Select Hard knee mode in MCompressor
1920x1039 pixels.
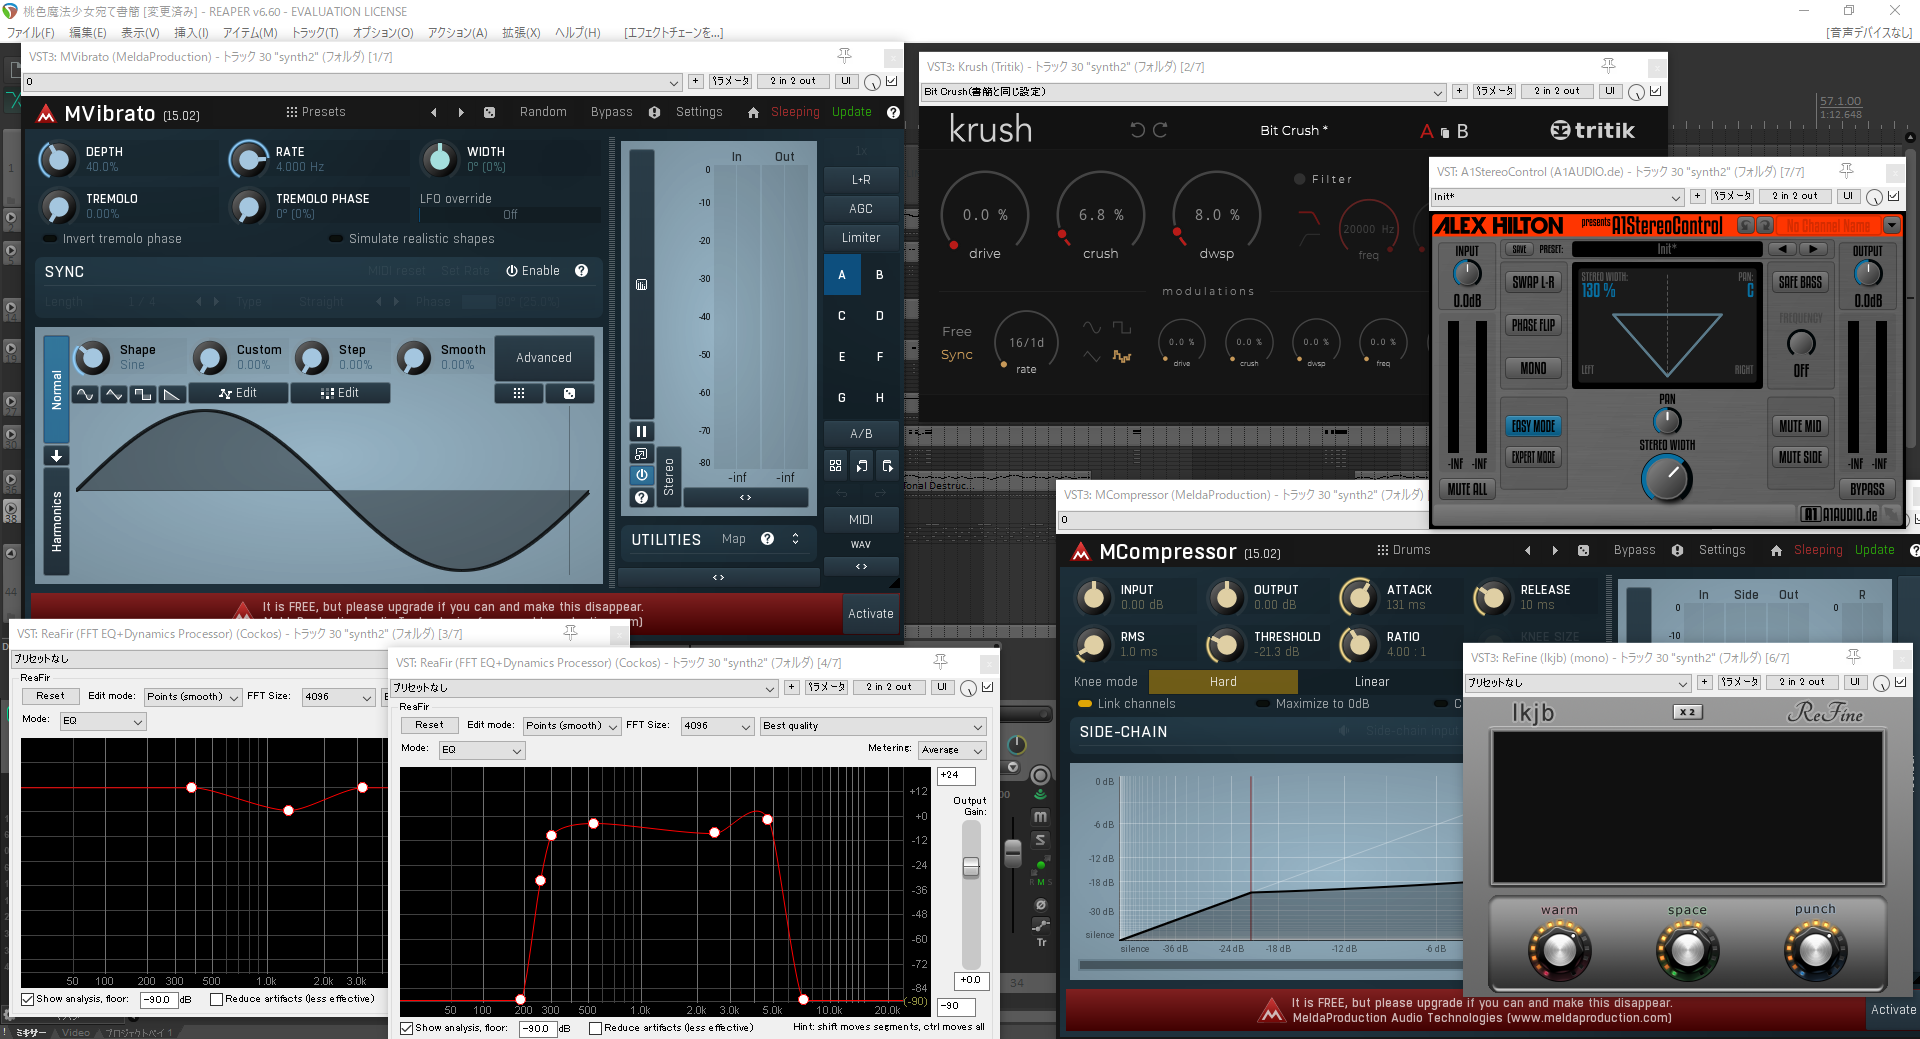tap(1223, 682)
